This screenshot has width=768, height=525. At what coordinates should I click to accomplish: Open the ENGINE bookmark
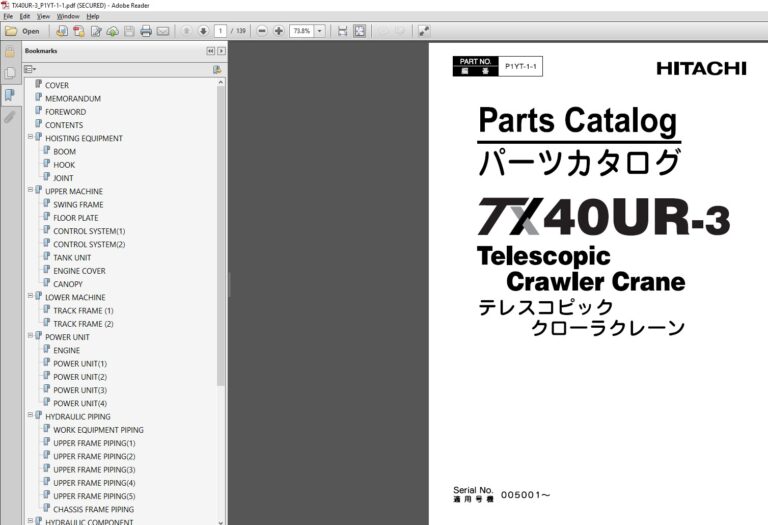click(x=67, y=350)
